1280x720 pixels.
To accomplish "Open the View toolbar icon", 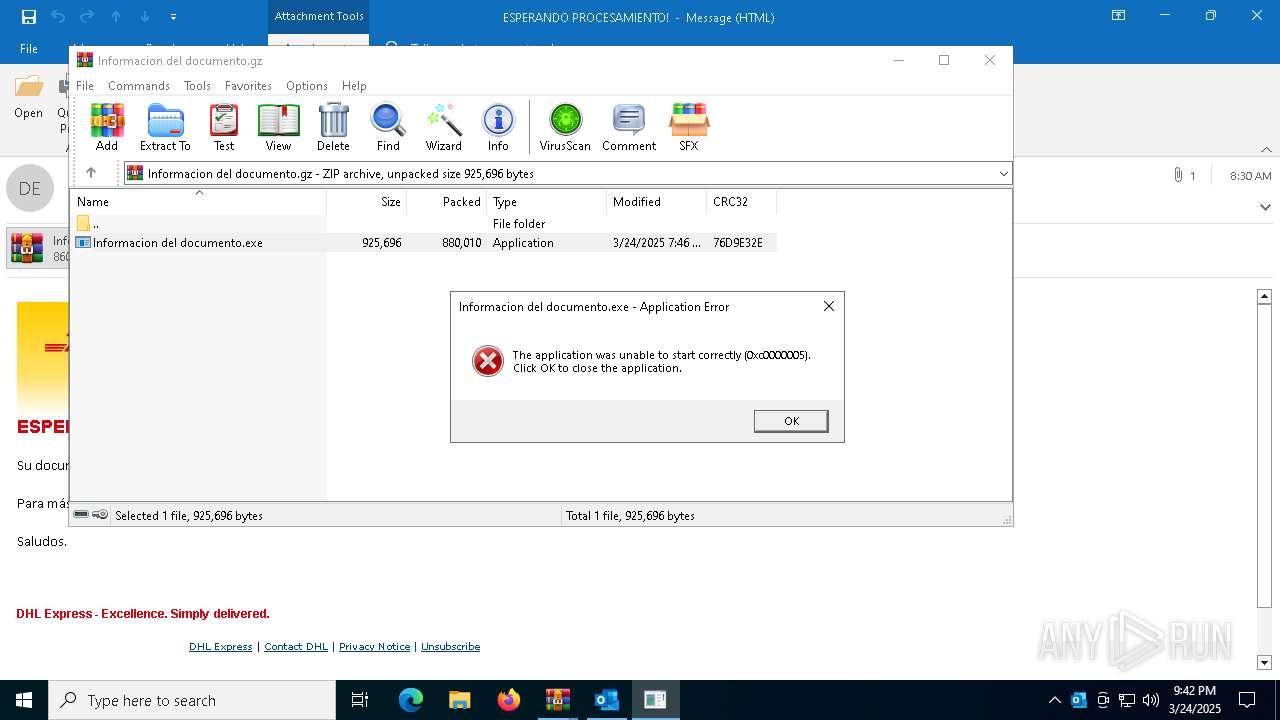I will pos(278,127).
